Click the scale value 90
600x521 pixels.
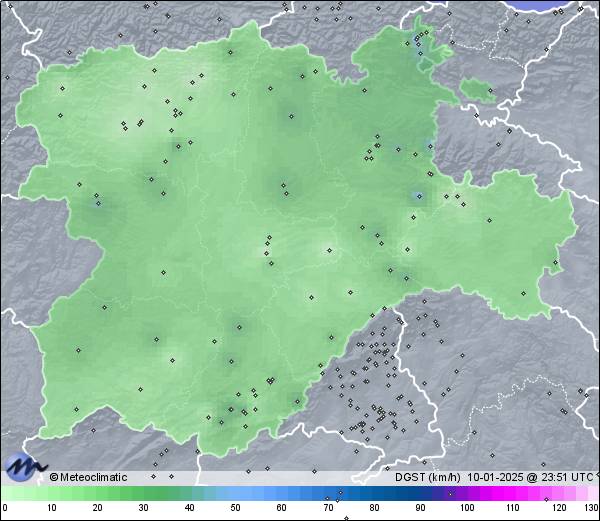pyautogui.click(x=421, y=508)
